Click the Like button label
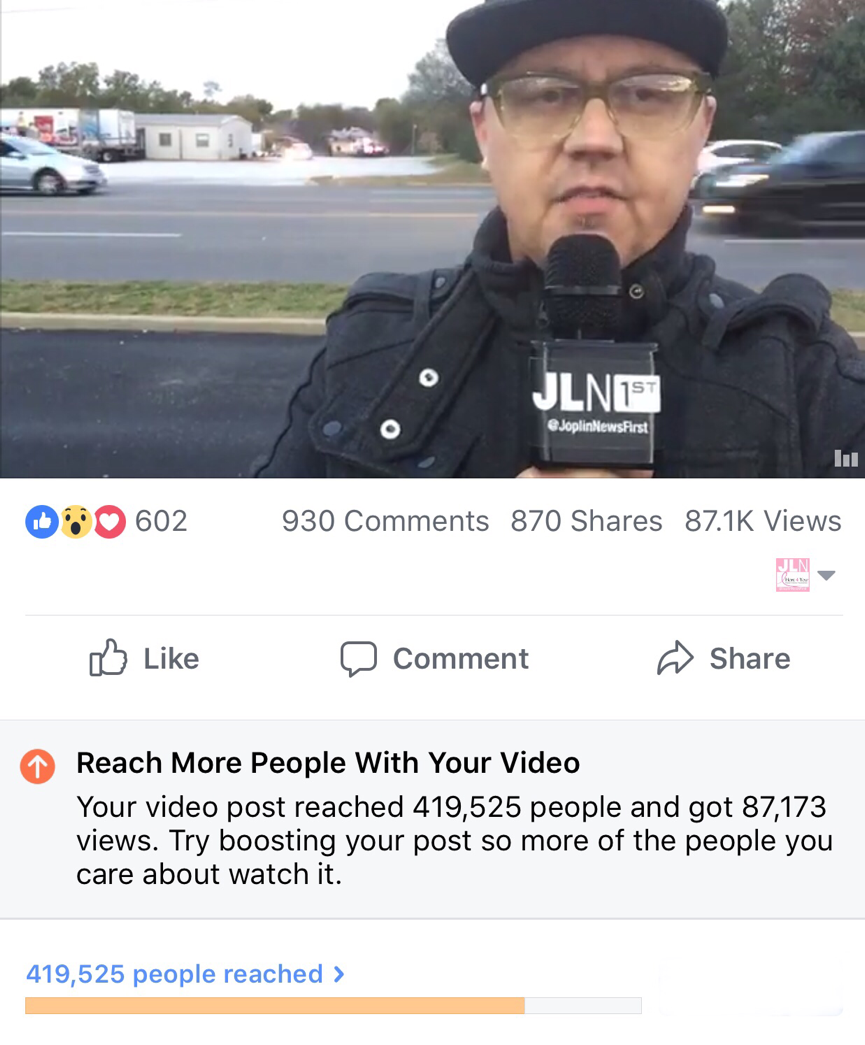The height and width of the screenshot is (1045, 865). coord(171,658)
